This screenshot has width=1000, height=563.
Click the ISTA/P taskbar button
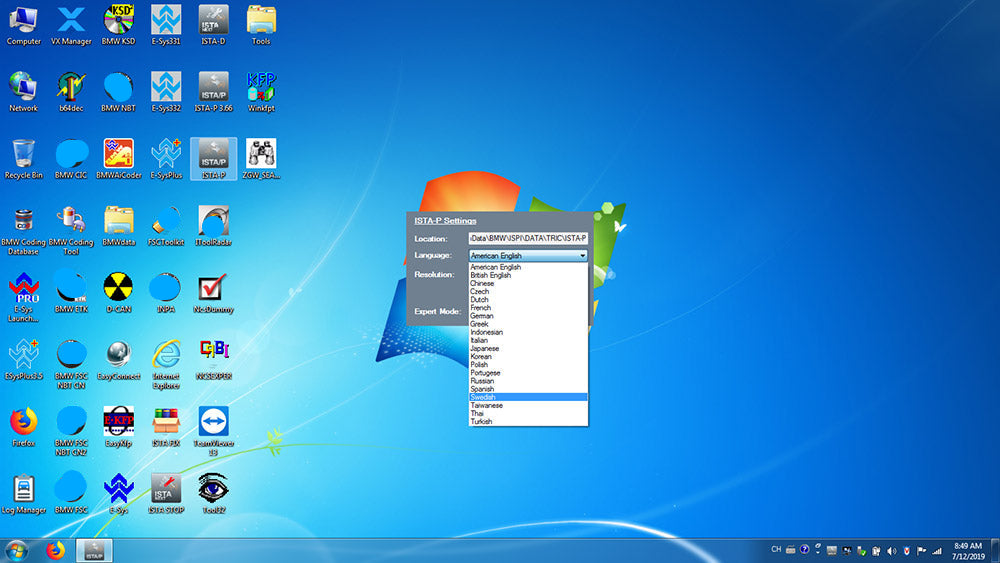tap(95, 550)
